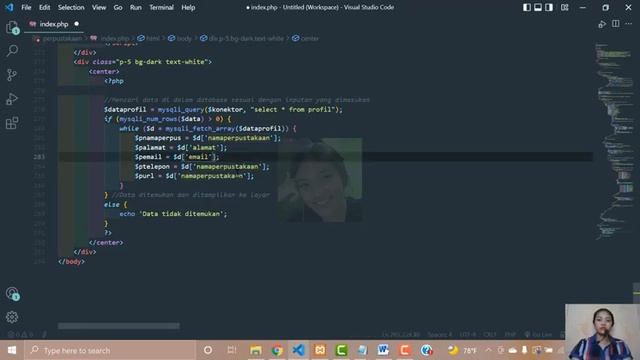Screen dimensions: 640x360
Task: Click the problems errors and warnings indicator
Action: click(x=21, y=335)
